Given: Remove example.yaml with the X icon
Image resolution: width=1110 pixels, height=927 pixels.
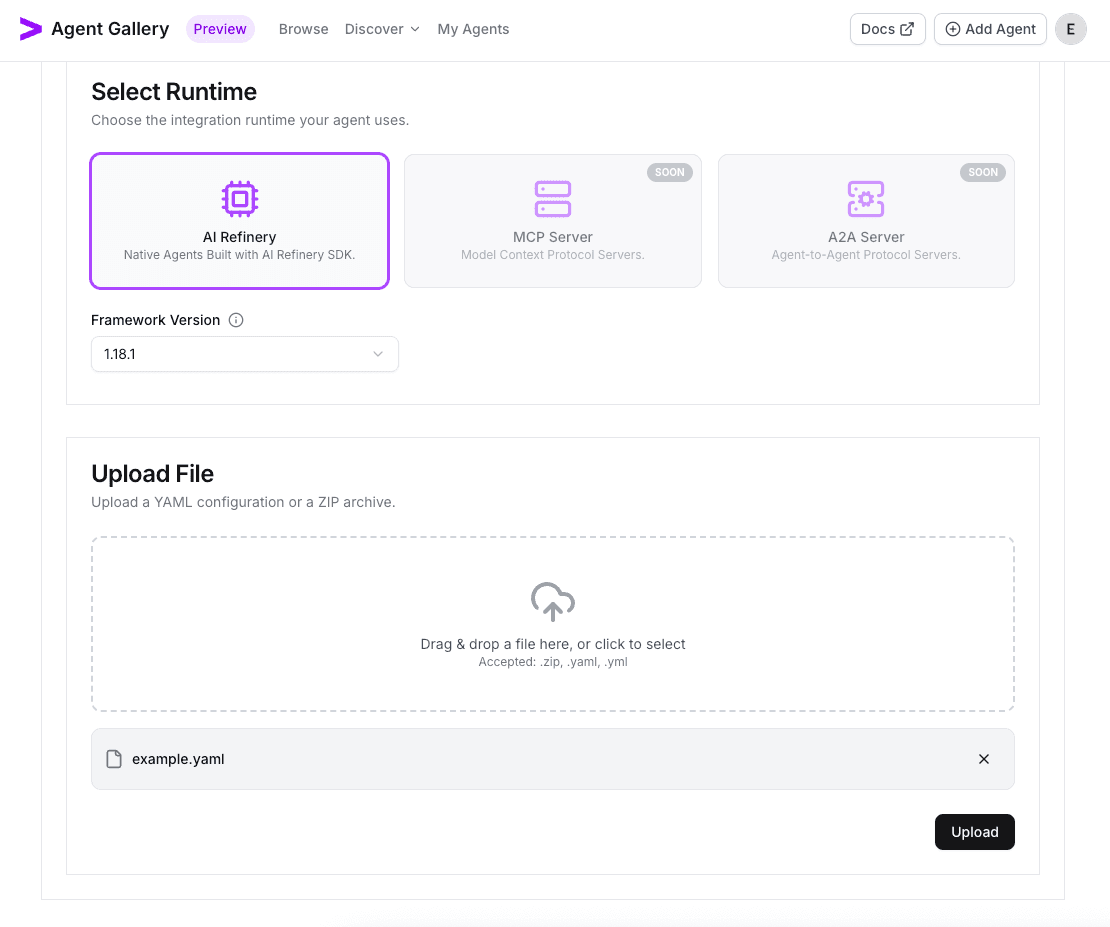Looking at the screenshot, I should point(984,759).
